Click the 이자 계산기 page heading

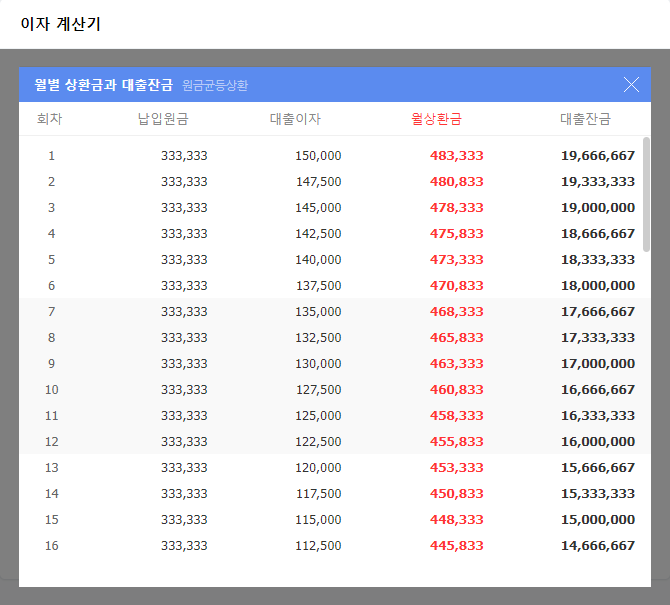click(60, 23)
